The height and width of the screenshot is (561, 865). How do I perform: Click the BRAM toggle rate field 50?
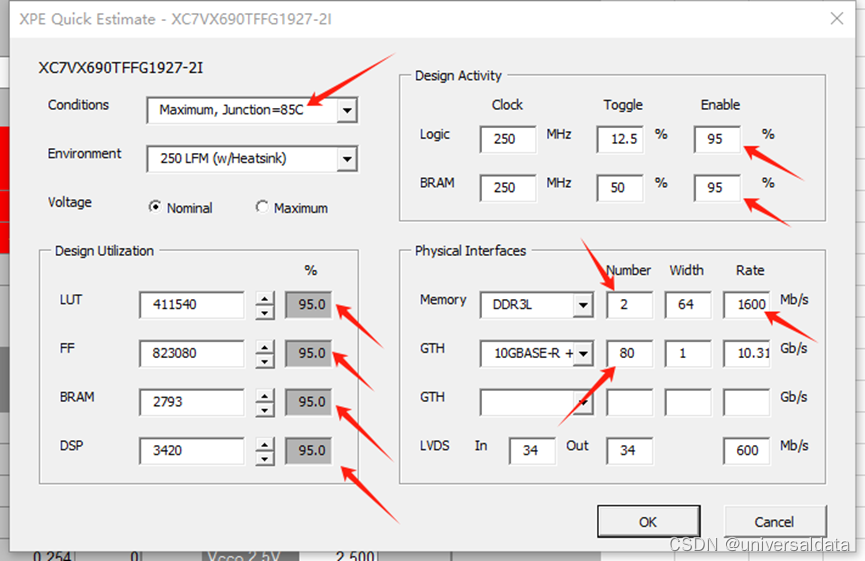(x=621, y=188)
